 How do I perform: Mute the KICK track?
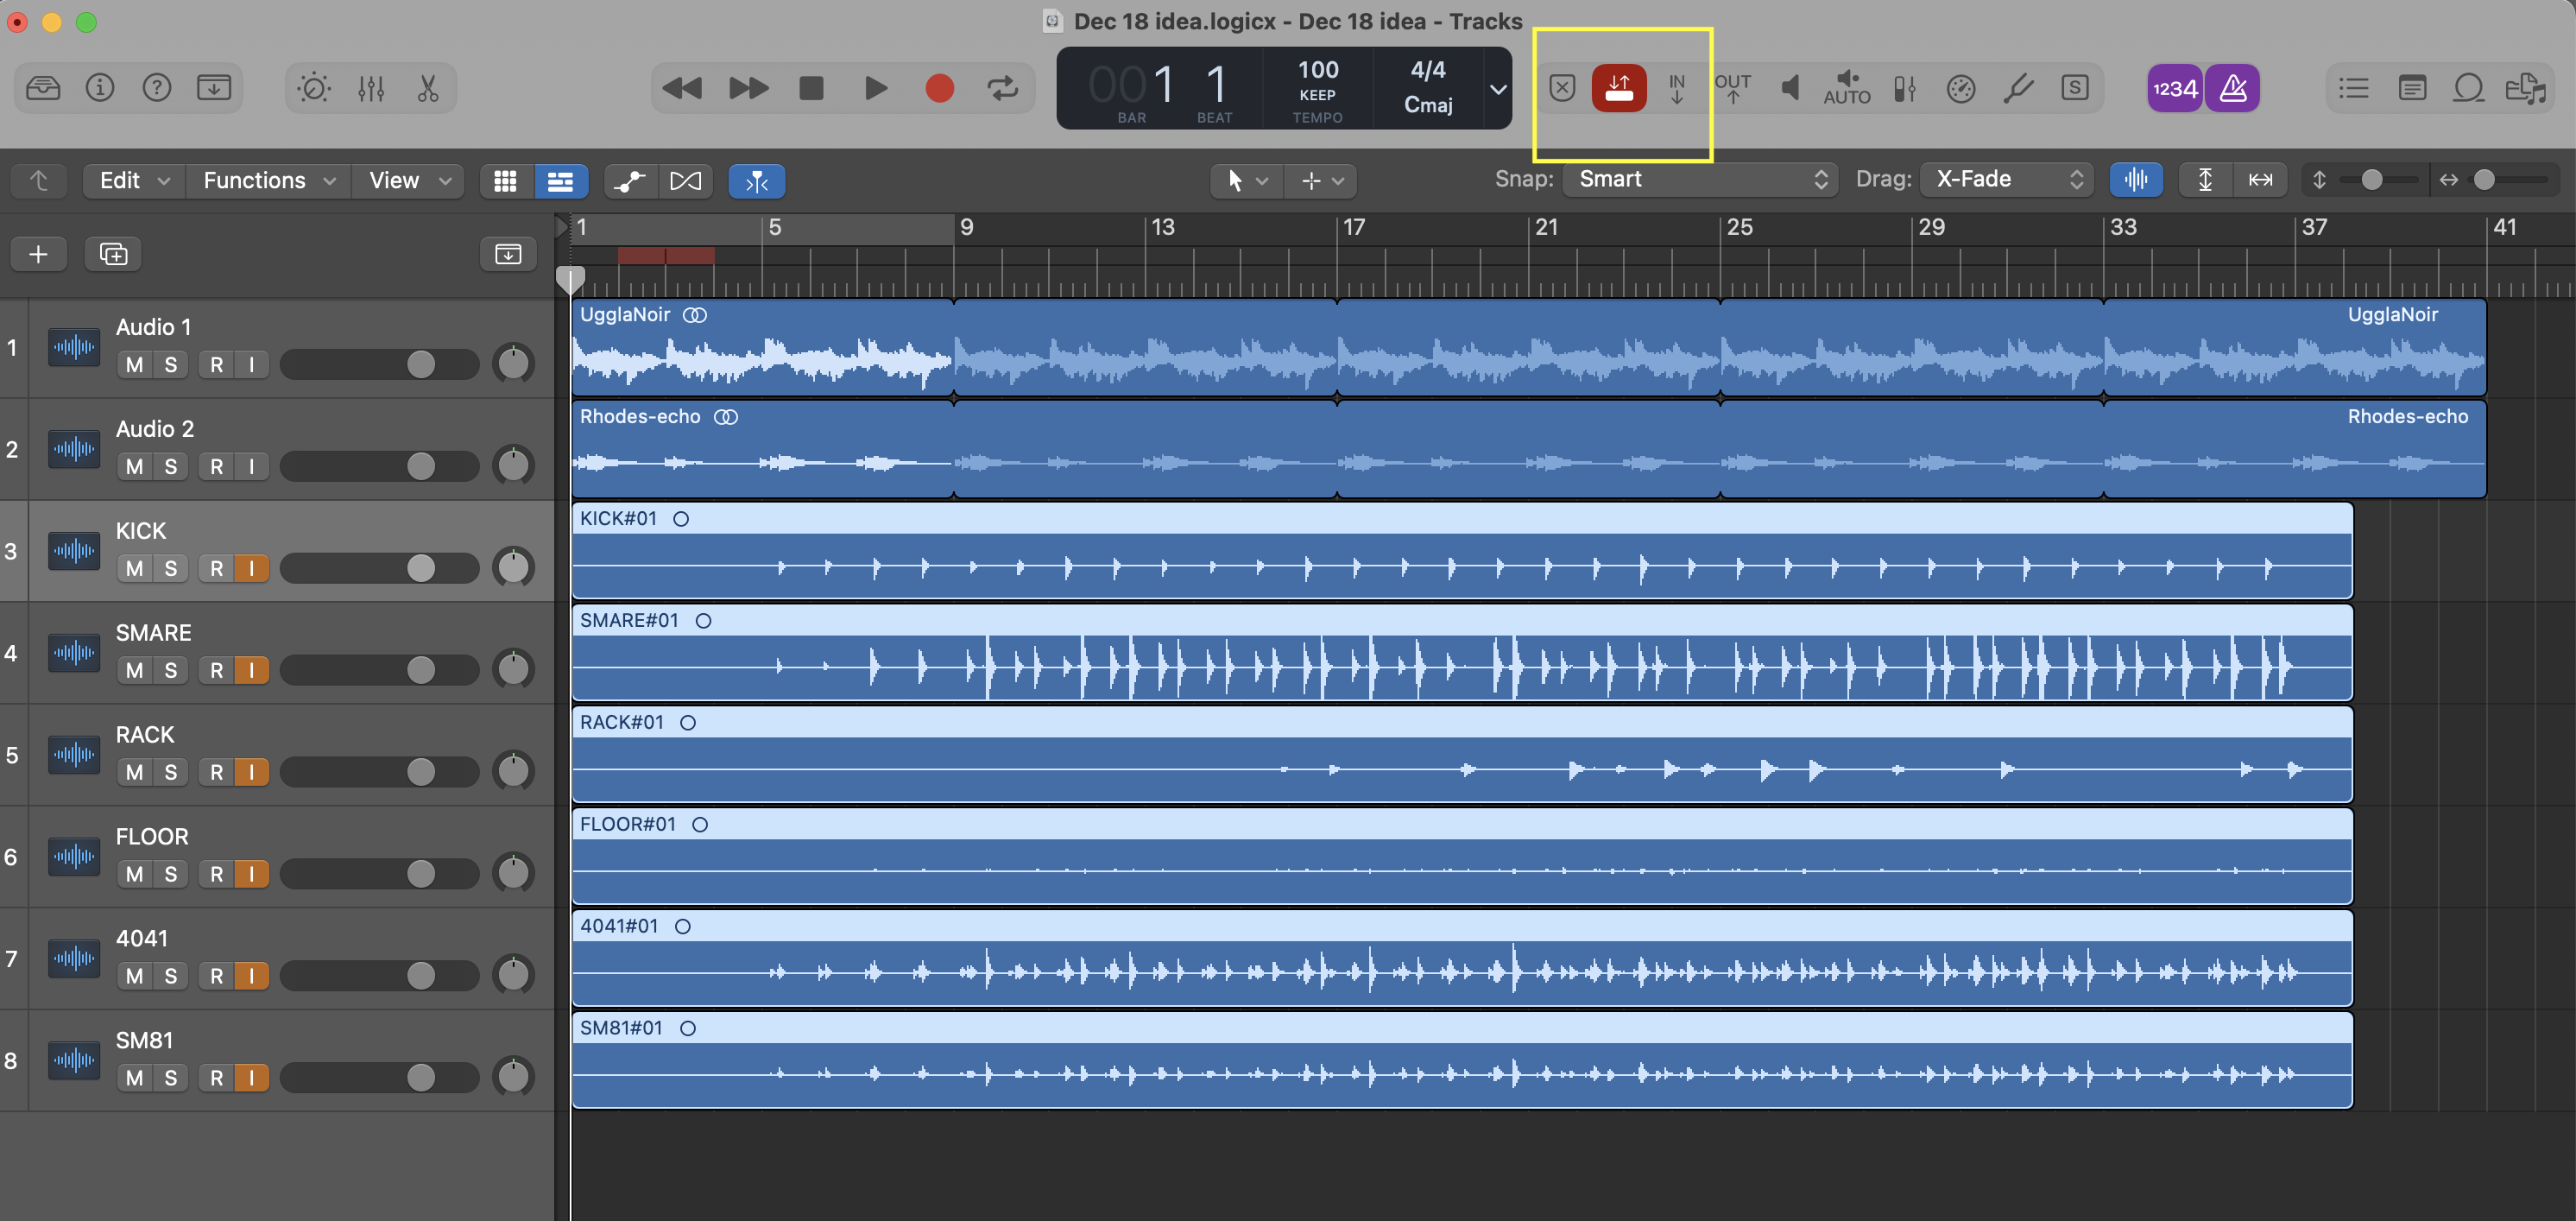tap(134, 568)
